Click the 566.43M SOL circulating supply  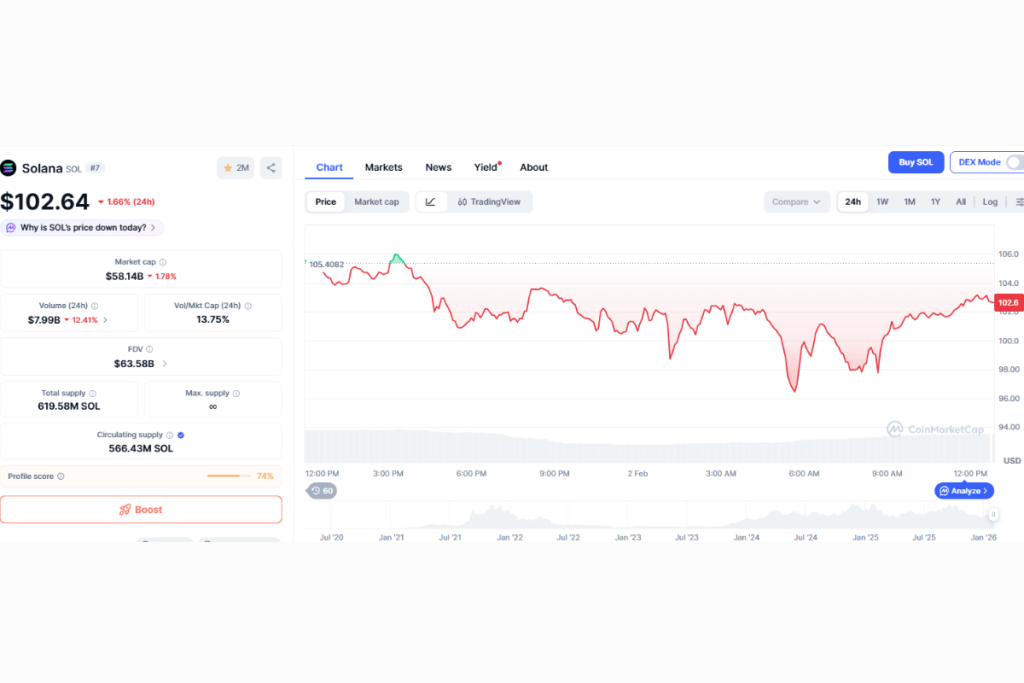coord(141,449)
